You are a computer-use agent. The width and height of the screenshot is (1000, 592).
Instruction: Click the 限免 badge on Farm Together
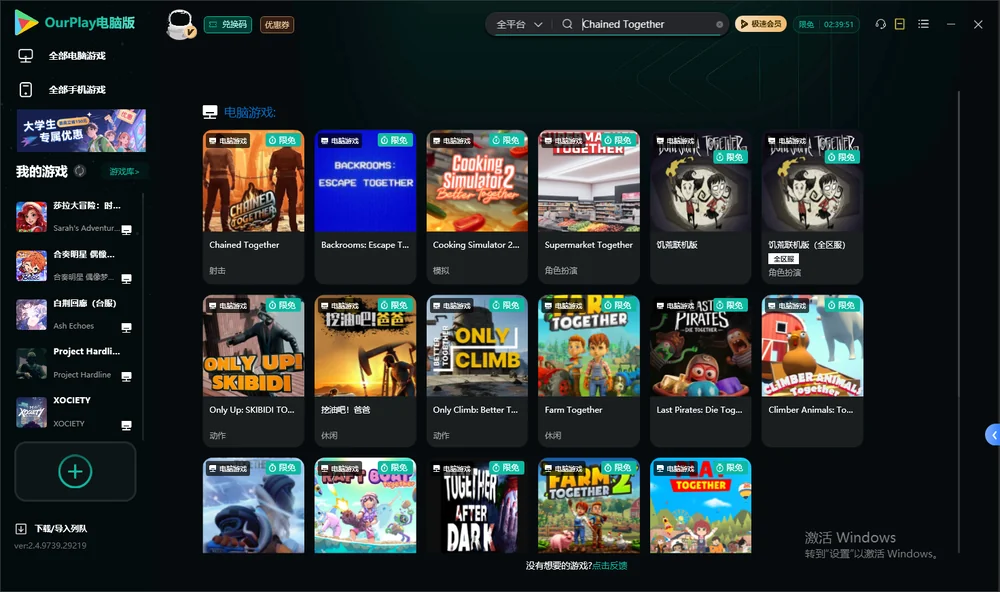coord(617,306)
